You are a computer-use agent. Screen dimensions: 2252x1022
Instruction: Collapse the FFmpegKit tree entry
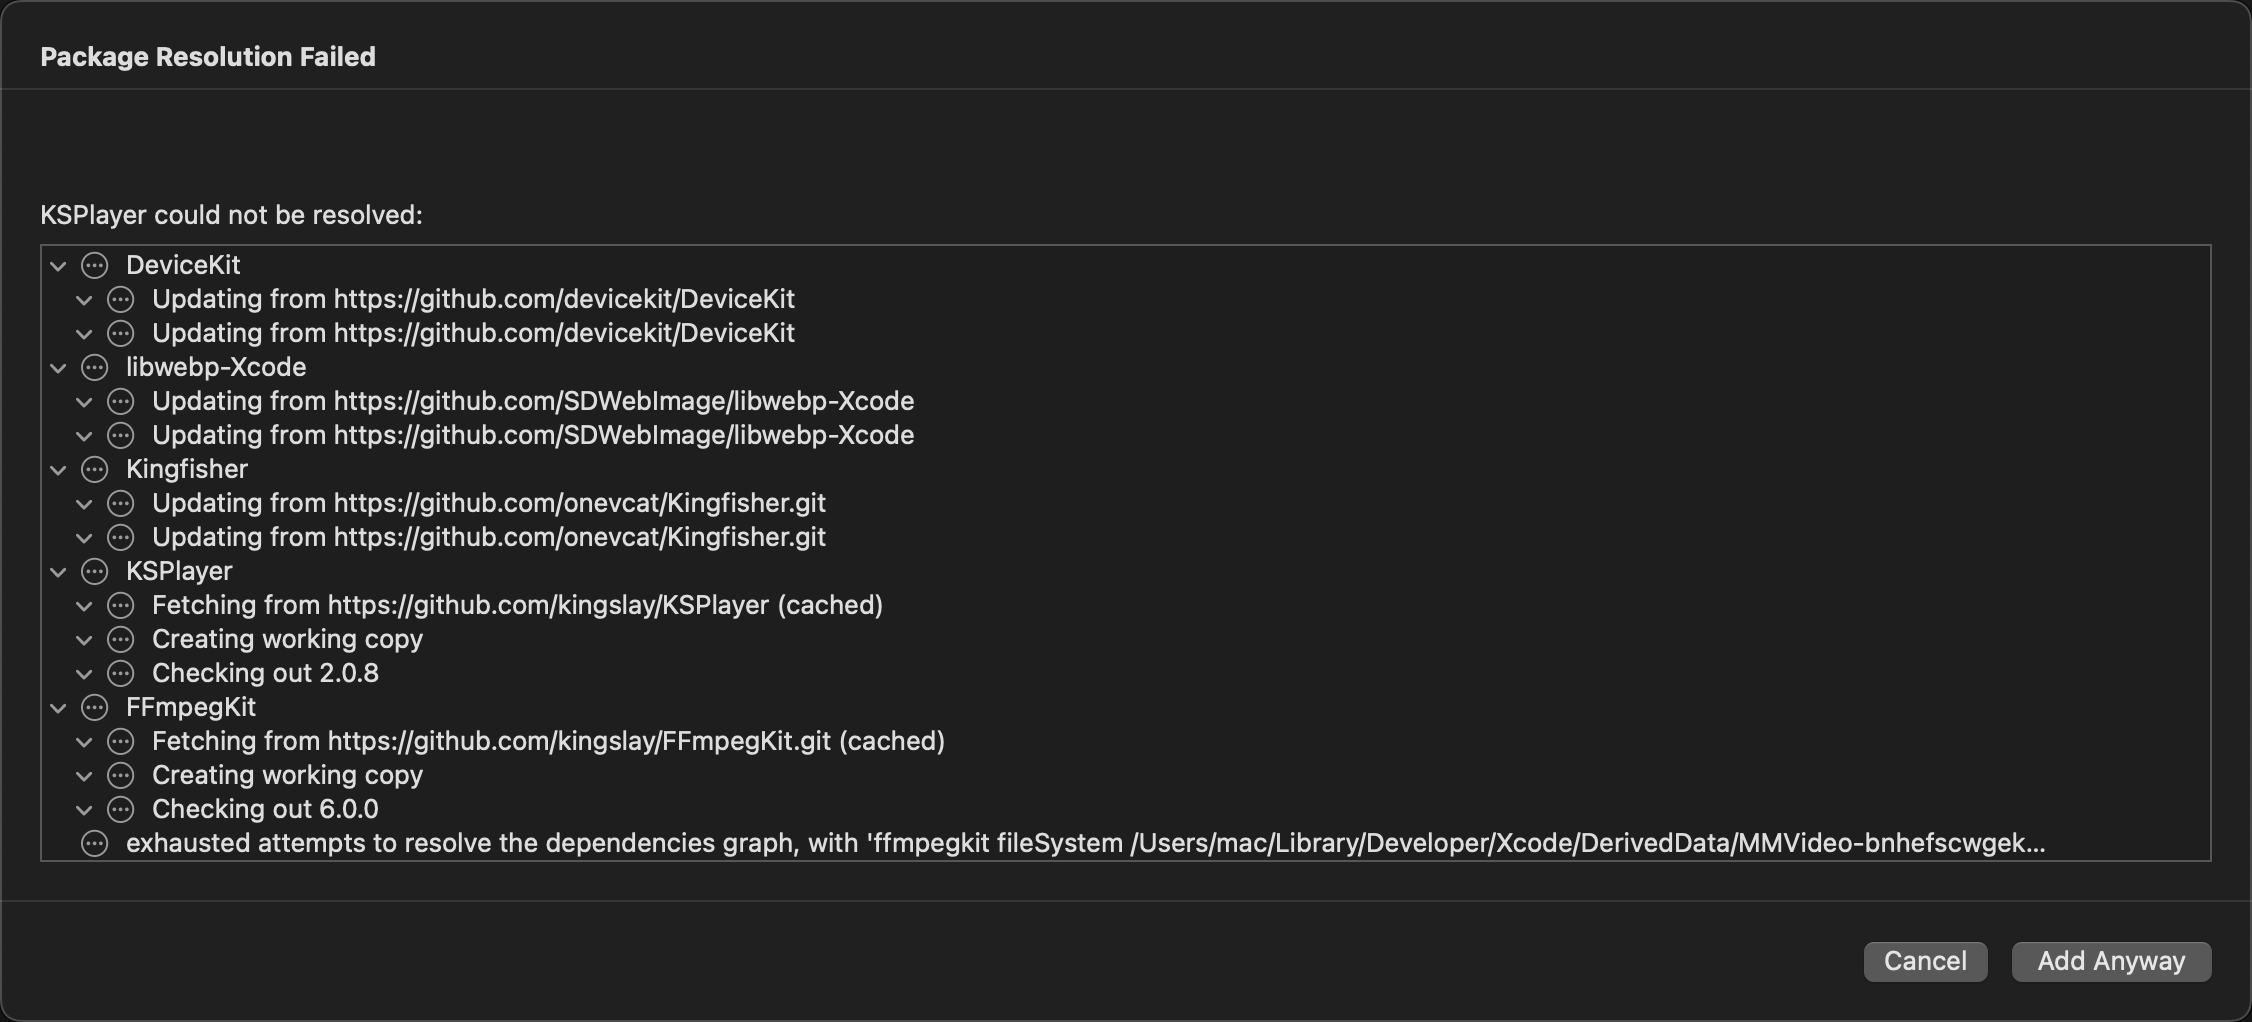tap(58, 707)
